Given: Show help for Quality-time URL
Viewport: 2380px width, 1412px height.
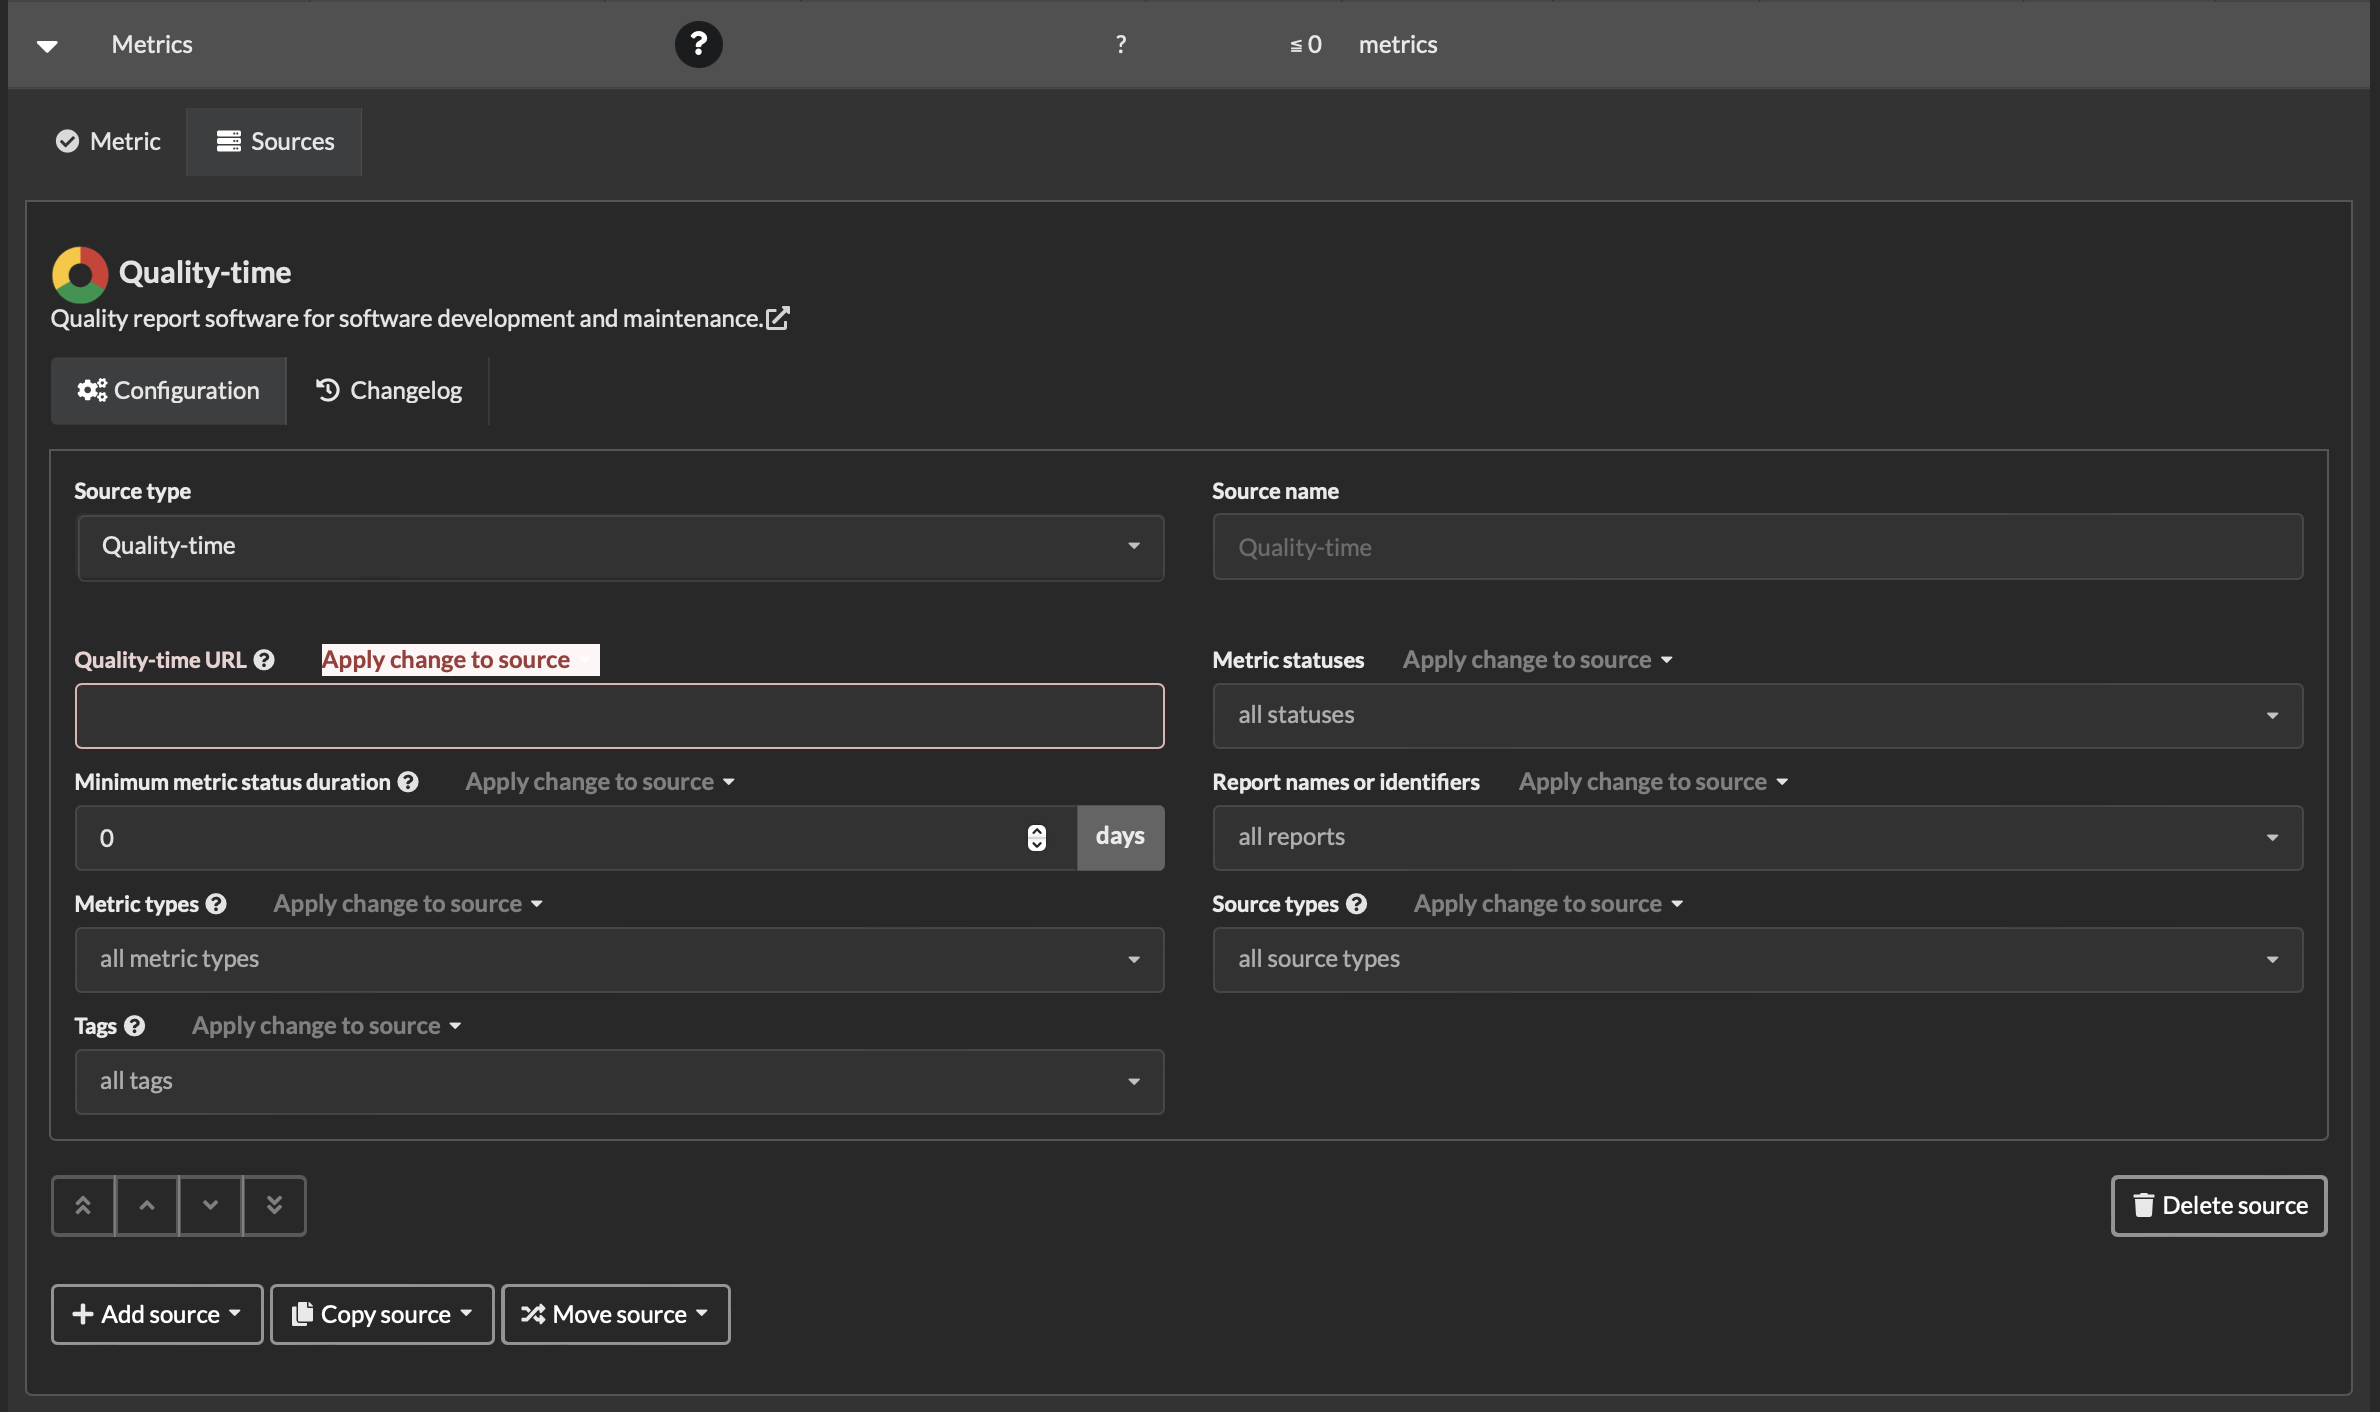Looking at the screenshot, I should (264, 660).
